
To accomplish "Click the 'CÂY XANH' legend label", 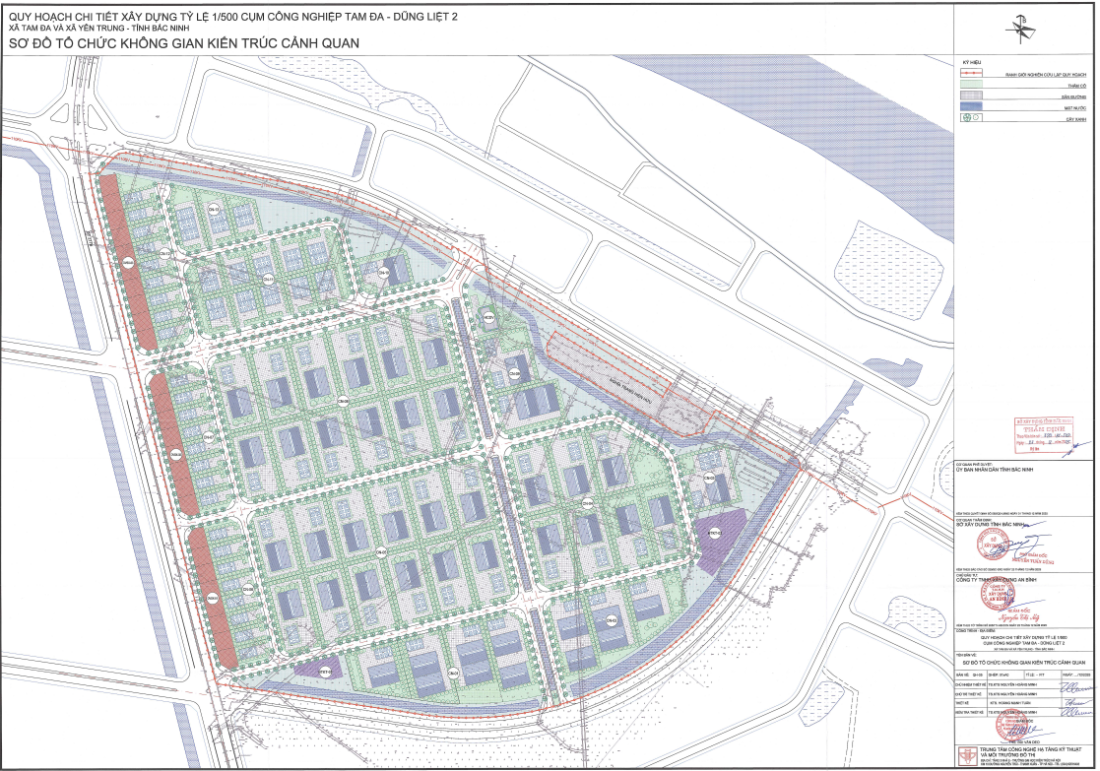I will (1076, 119).
